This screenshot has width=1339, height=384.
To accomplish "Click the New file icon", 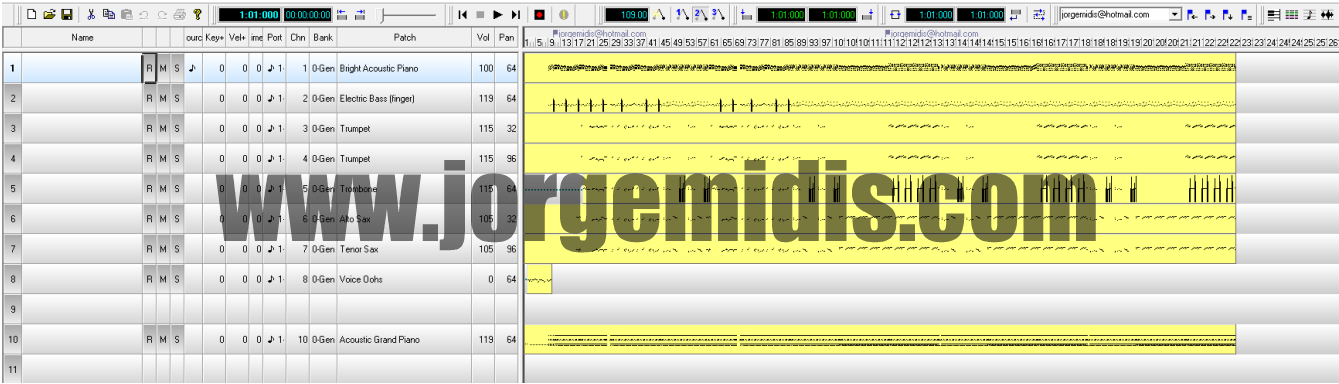I will click(x=33, y=15).
